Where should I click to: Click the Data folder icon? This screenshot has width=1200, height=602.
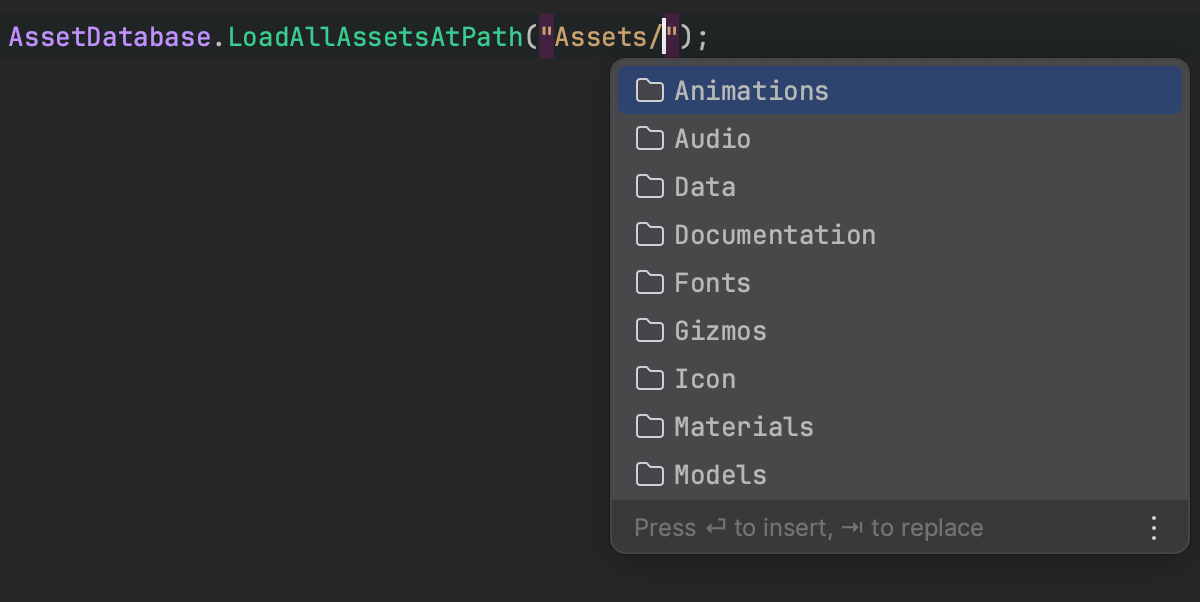[x=650, y=187]
